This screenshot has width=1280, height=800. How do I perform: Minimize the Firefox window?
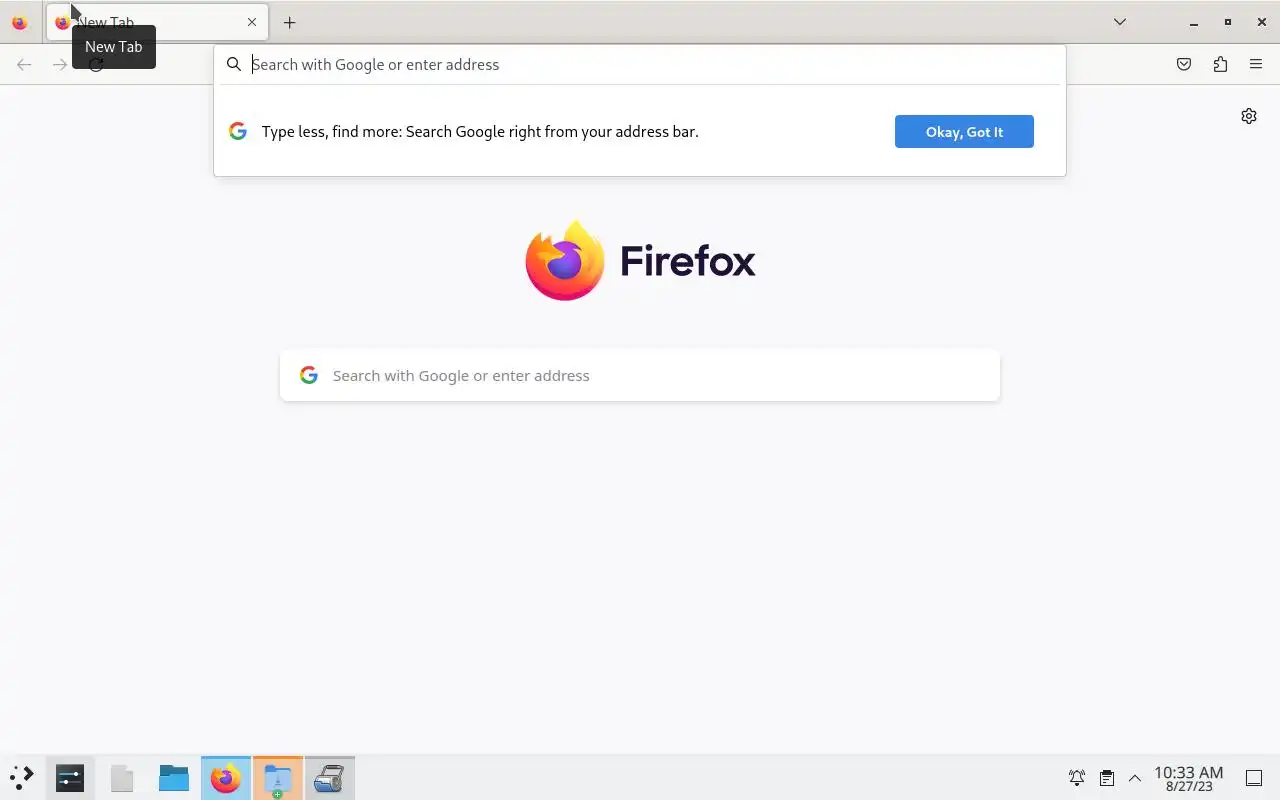pos(1193,22)
